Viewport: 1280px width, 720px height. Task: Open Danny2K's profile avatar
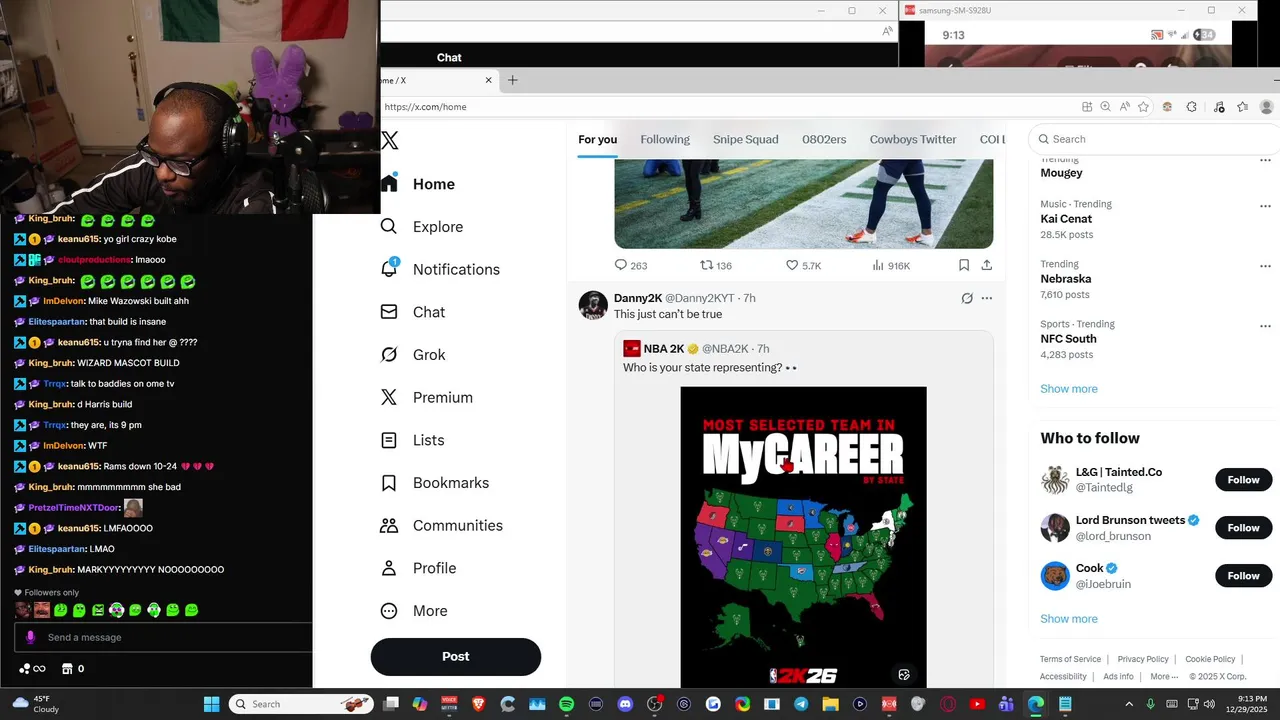(x=593, y=305)
